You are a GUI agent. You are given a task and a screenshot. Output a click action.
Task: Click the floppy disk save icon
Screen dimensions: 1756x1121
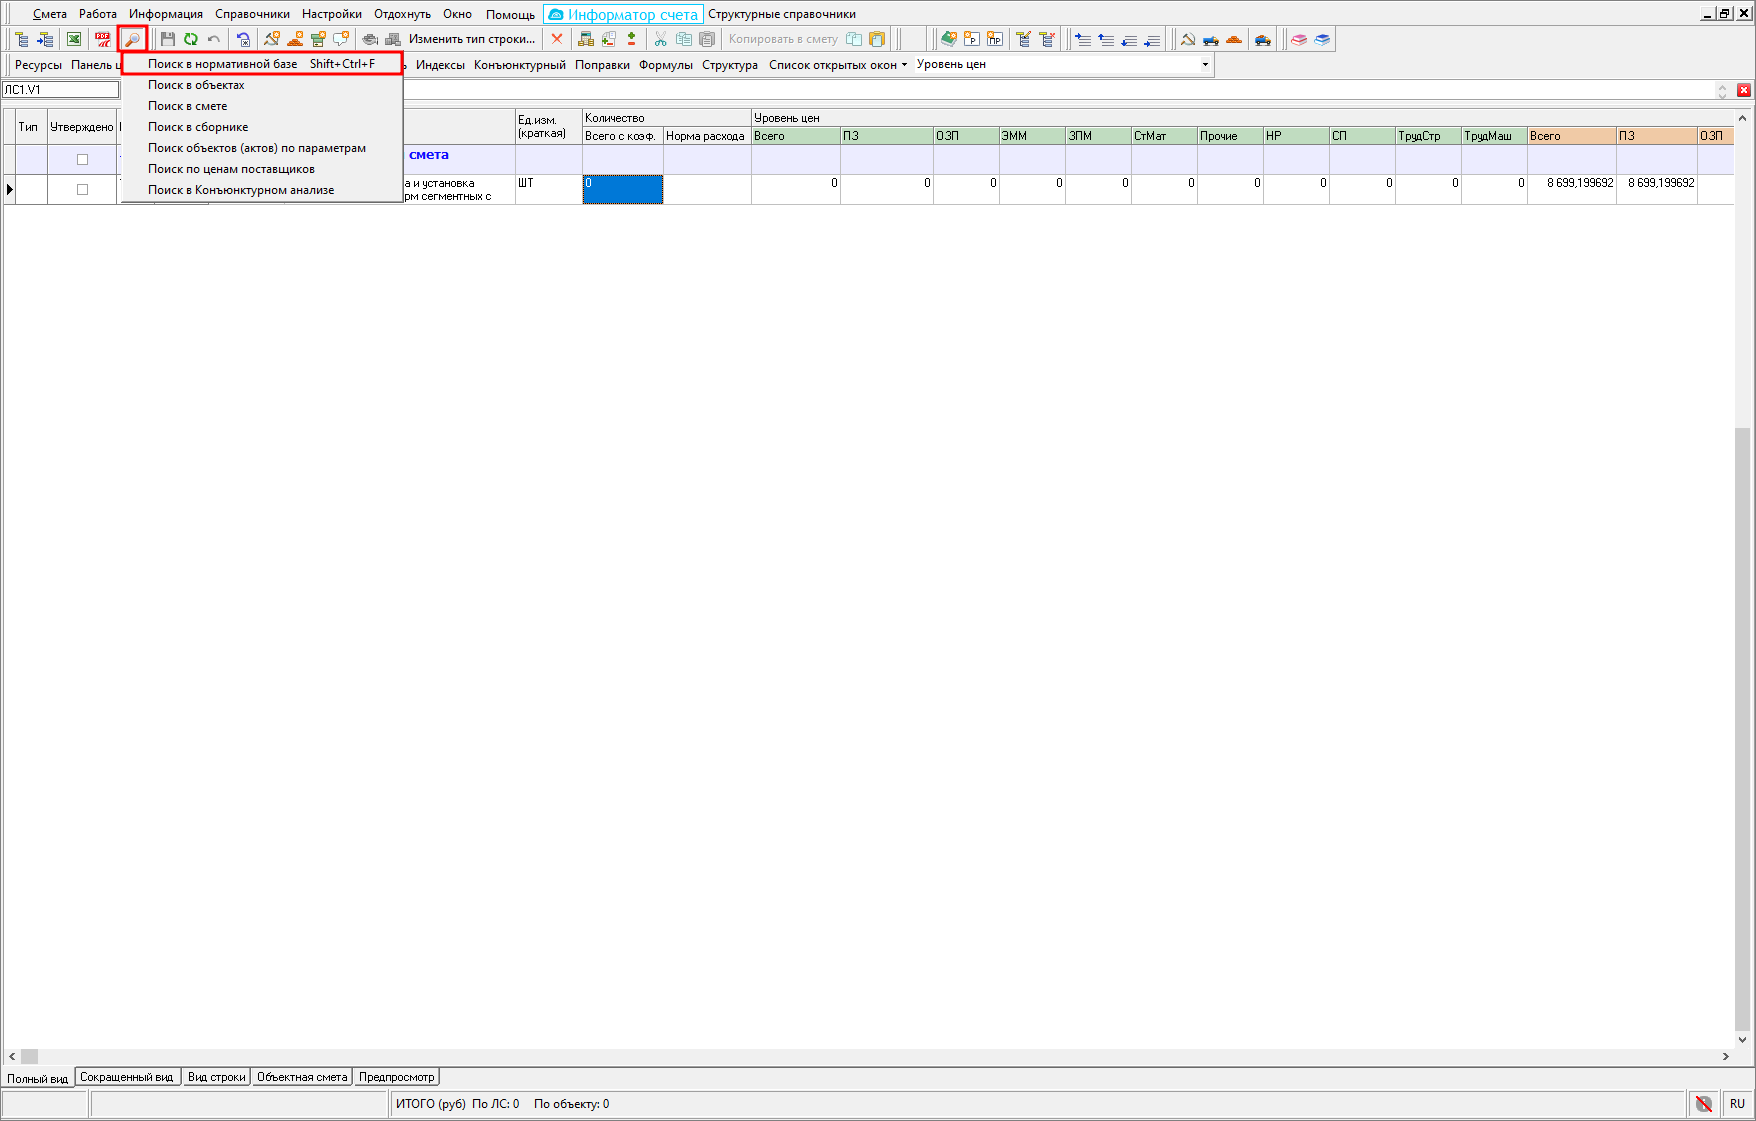pos(168,39)
